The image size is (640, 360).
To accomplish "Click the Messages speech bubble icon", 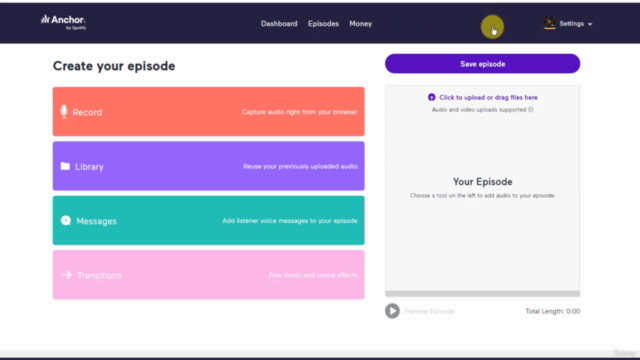I will tap(66, 220).
